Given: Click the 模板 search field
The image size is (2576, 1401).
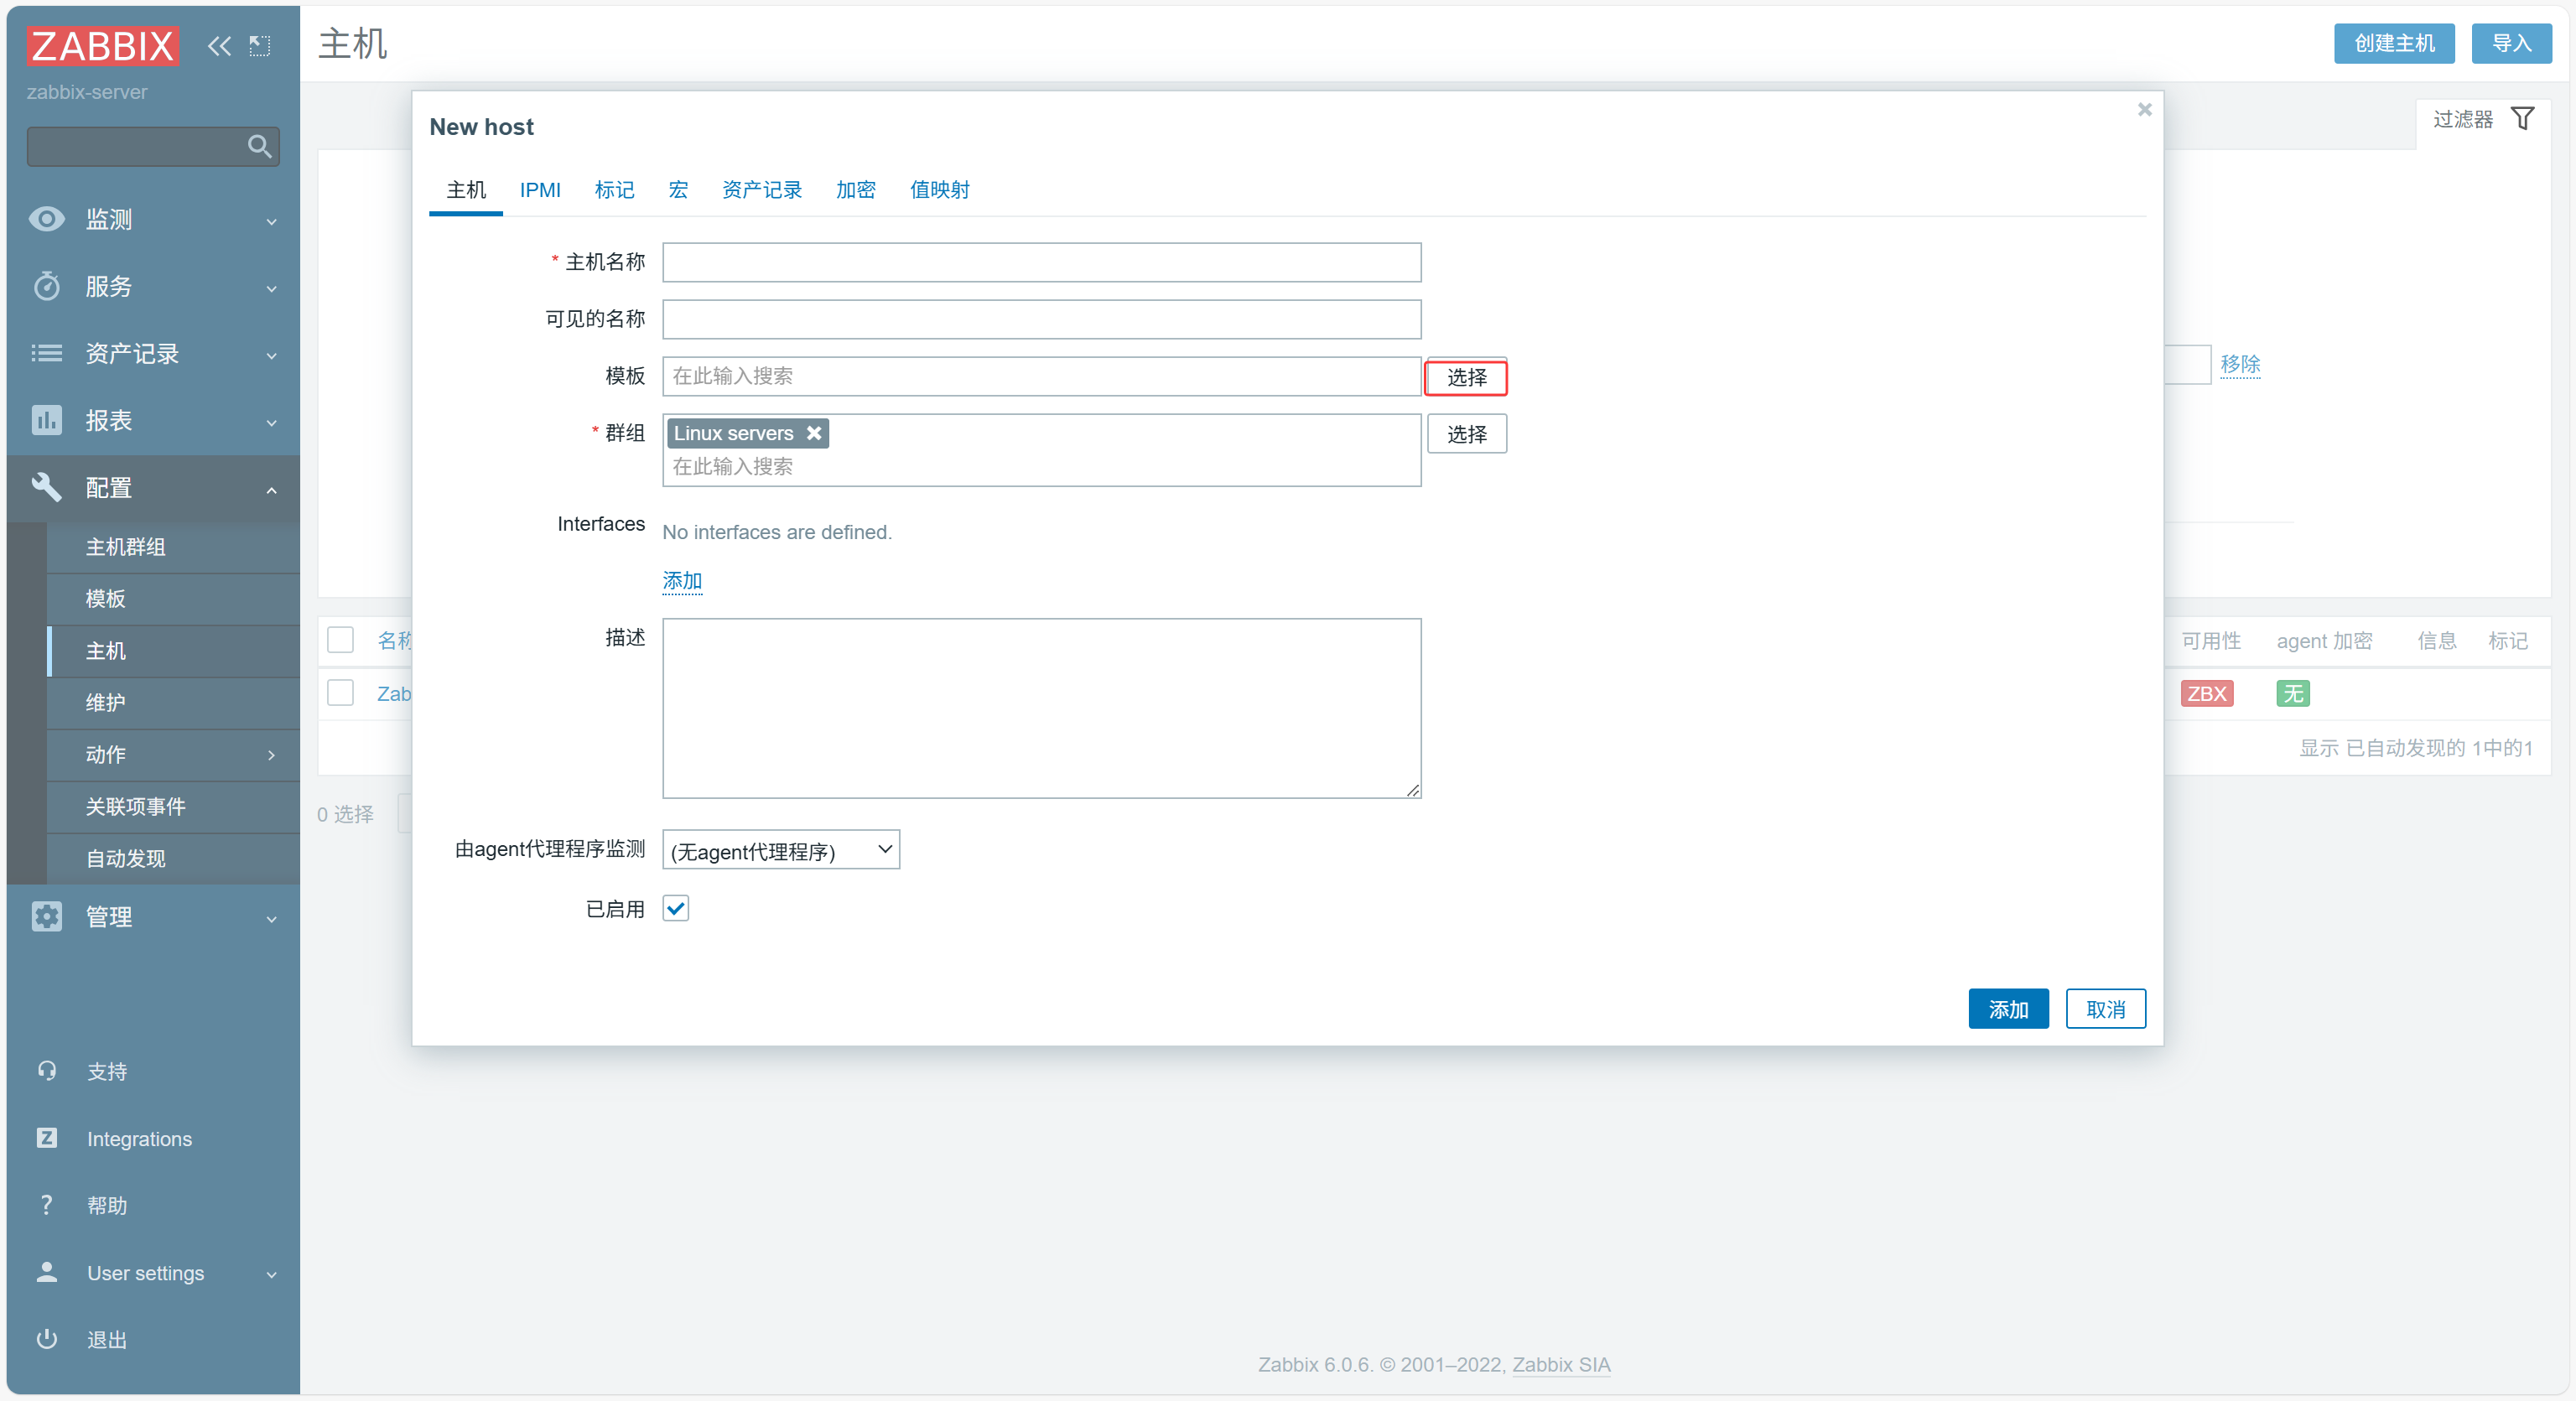Looking at the screenshot, I should click(1041, 376).
